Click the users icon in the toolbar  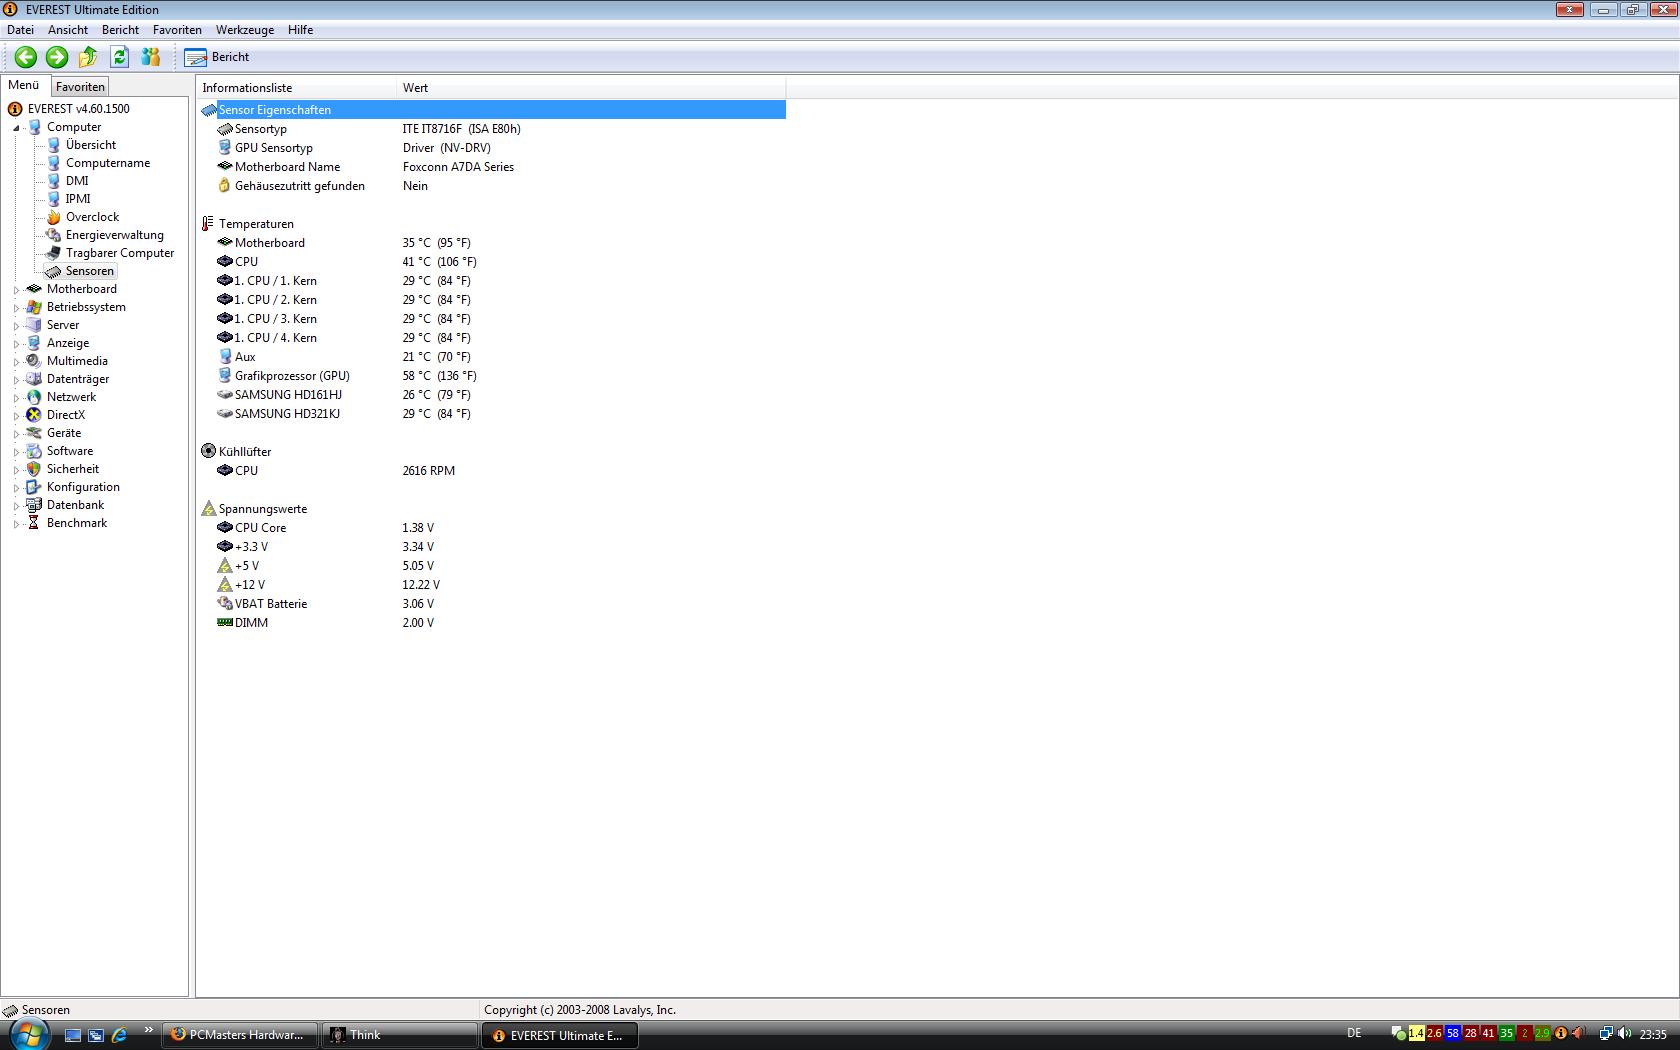point(151,57)
